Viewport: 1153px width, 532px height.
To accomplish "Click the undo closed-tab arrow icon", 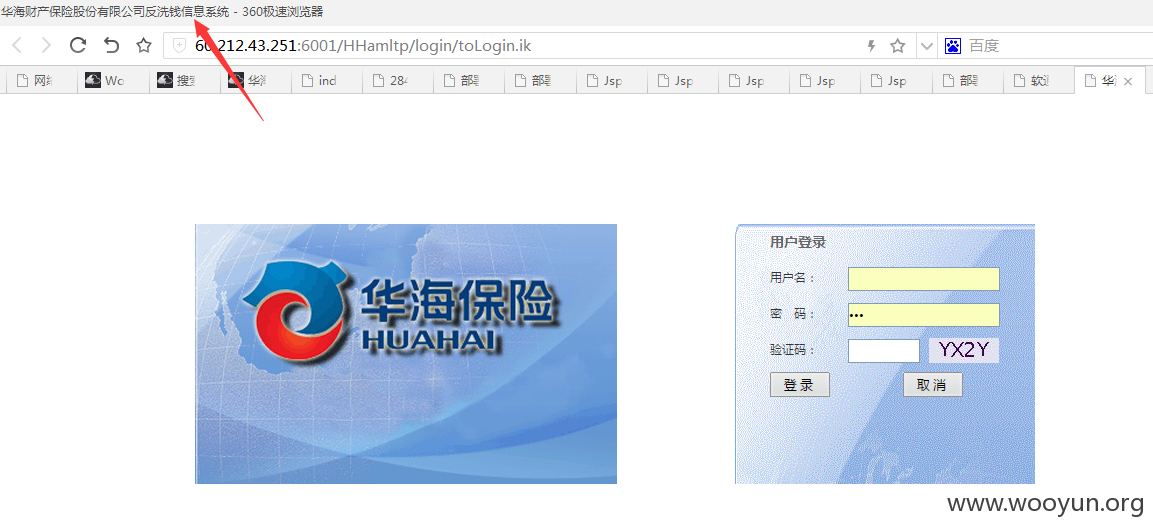I will coord(111,46).
